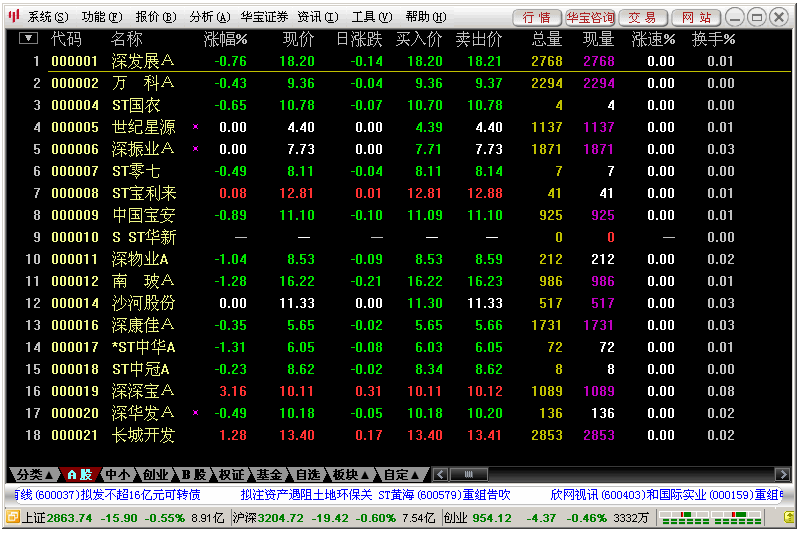Click the horizontal scrollbar thumb
800x533 pixels.
pyautogui.click(x=468, y=475)
